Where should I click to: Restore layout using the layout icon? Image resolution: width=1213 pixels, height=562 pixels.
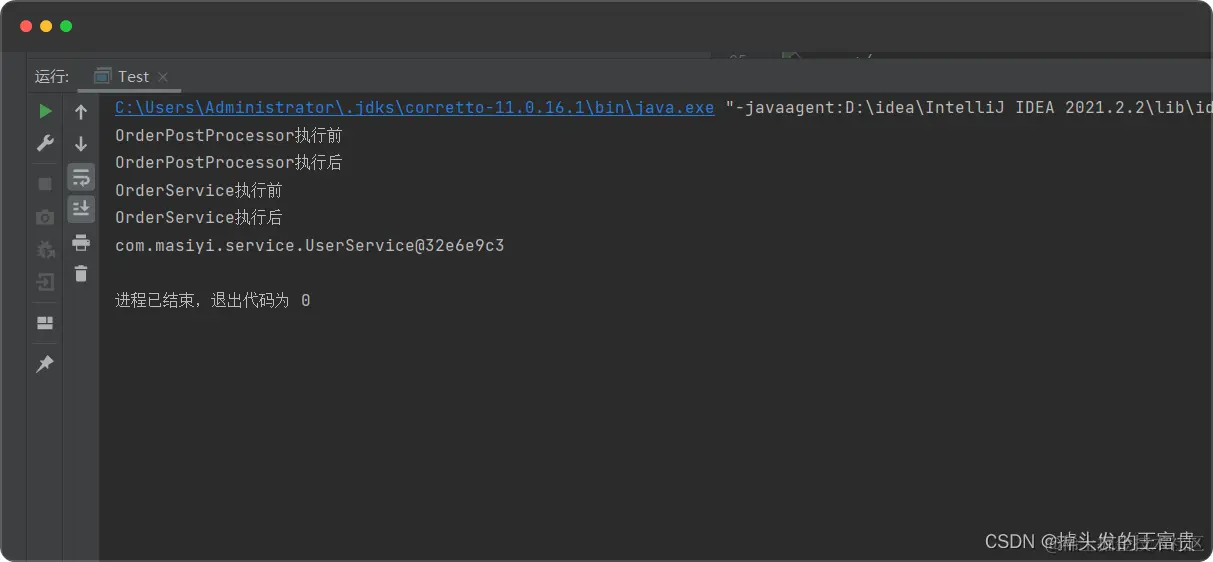45,323
